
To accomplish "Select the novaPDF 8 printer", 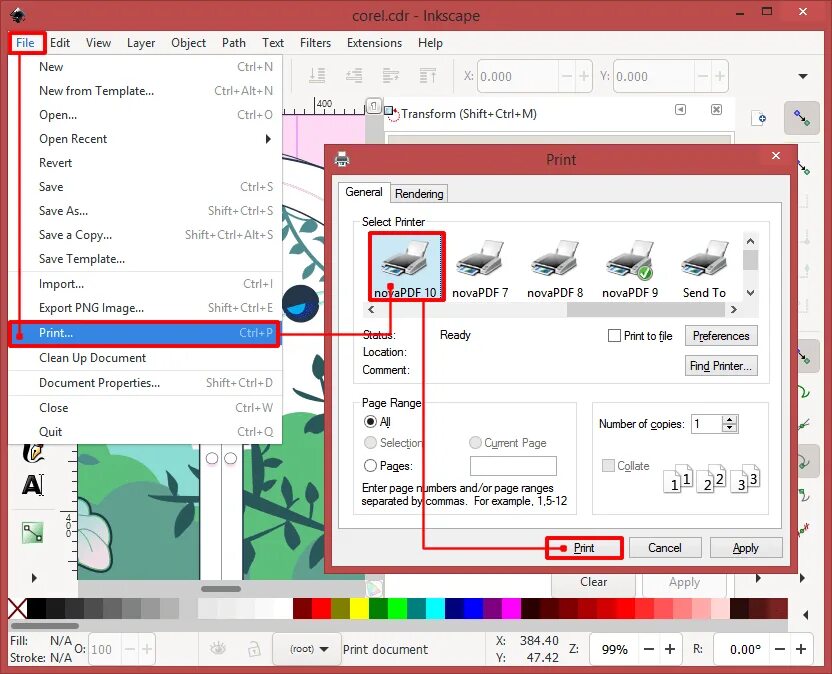I will (x=555, y=267).
